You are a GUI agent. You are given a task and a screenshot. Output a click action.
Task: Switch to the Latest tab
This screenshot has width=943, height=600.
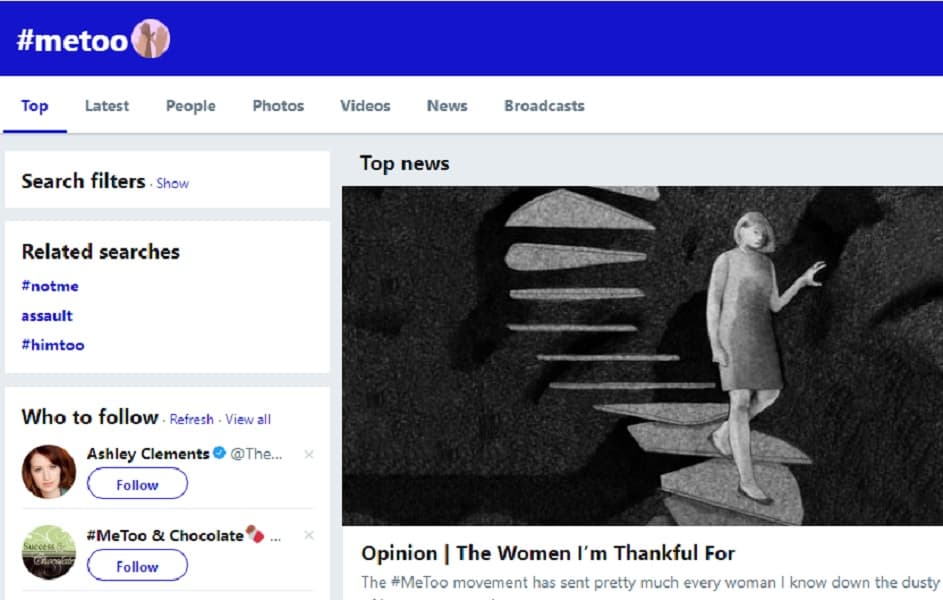point(106,106)
